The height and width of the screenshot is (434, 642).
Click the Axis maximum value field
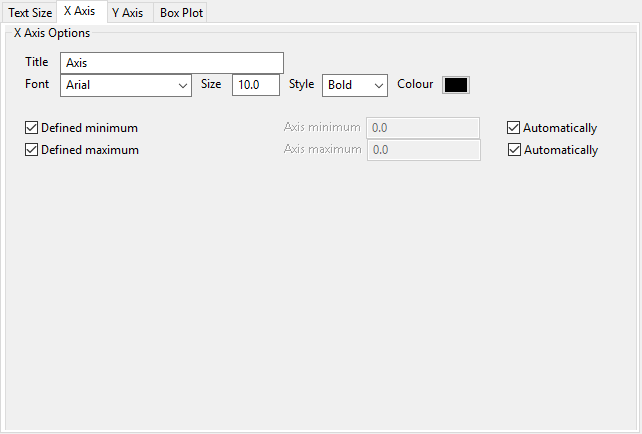424,150
